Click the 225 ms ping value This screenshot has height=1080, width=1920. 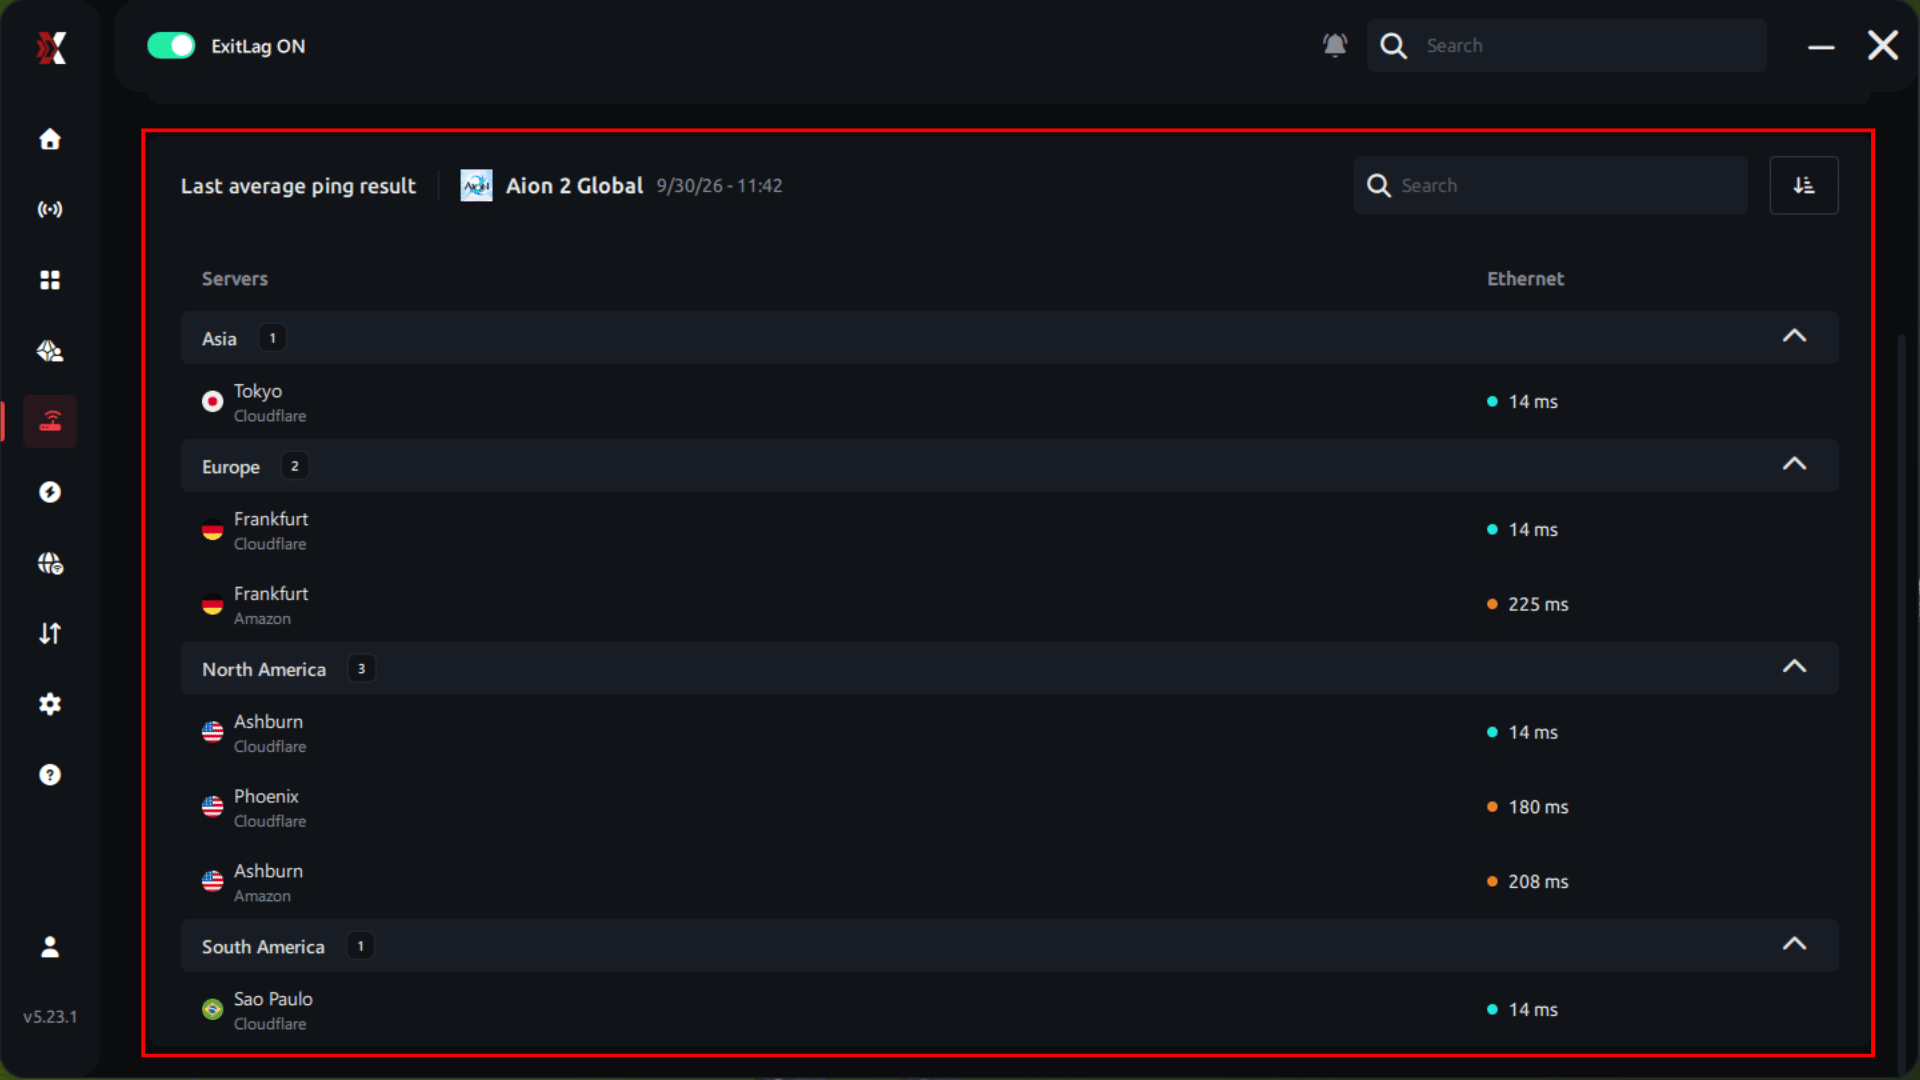(x=1538, y=604)
